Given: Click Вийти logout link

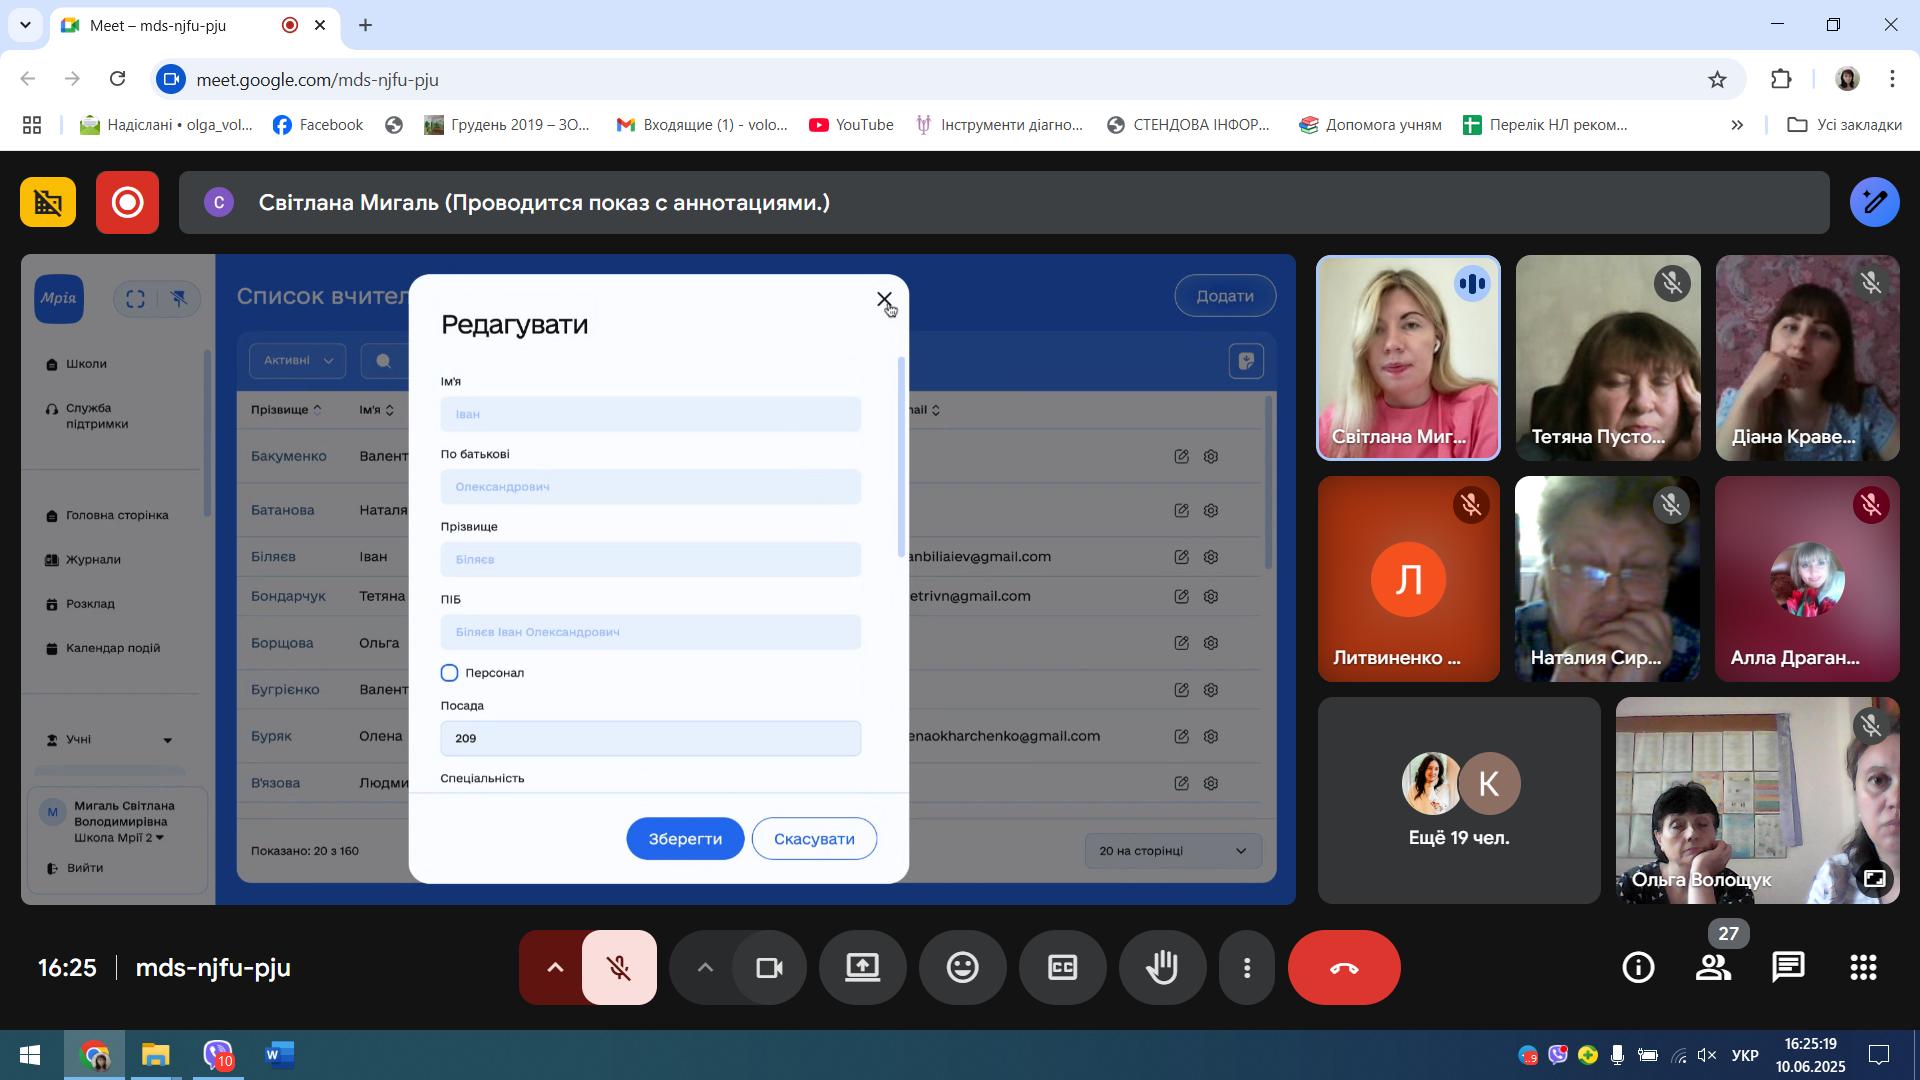Looking at the screenshot, I should tap(84, 868).
